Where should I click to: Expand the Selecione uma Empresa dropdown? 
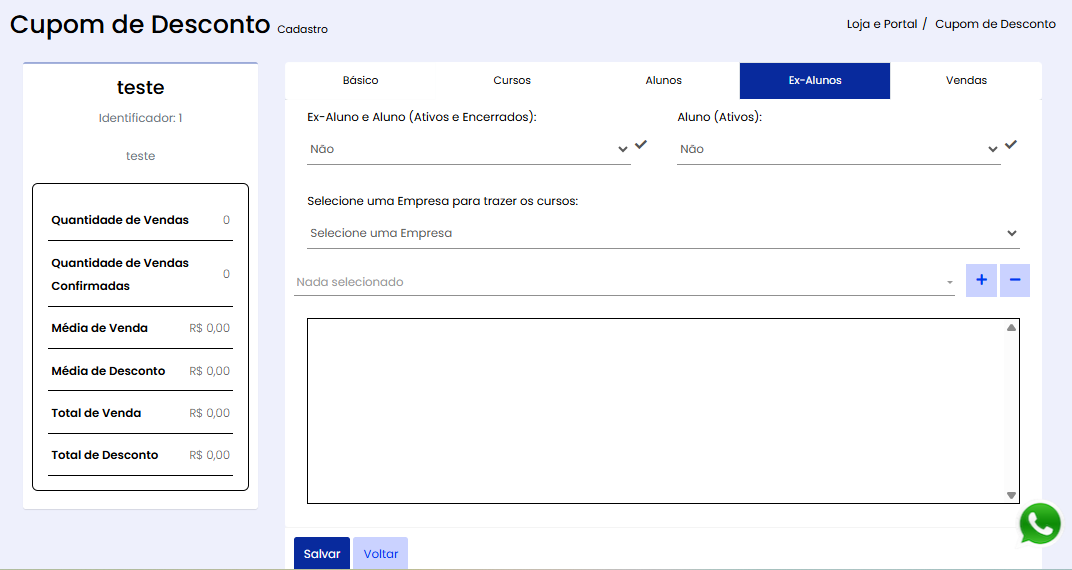(663, 233)
